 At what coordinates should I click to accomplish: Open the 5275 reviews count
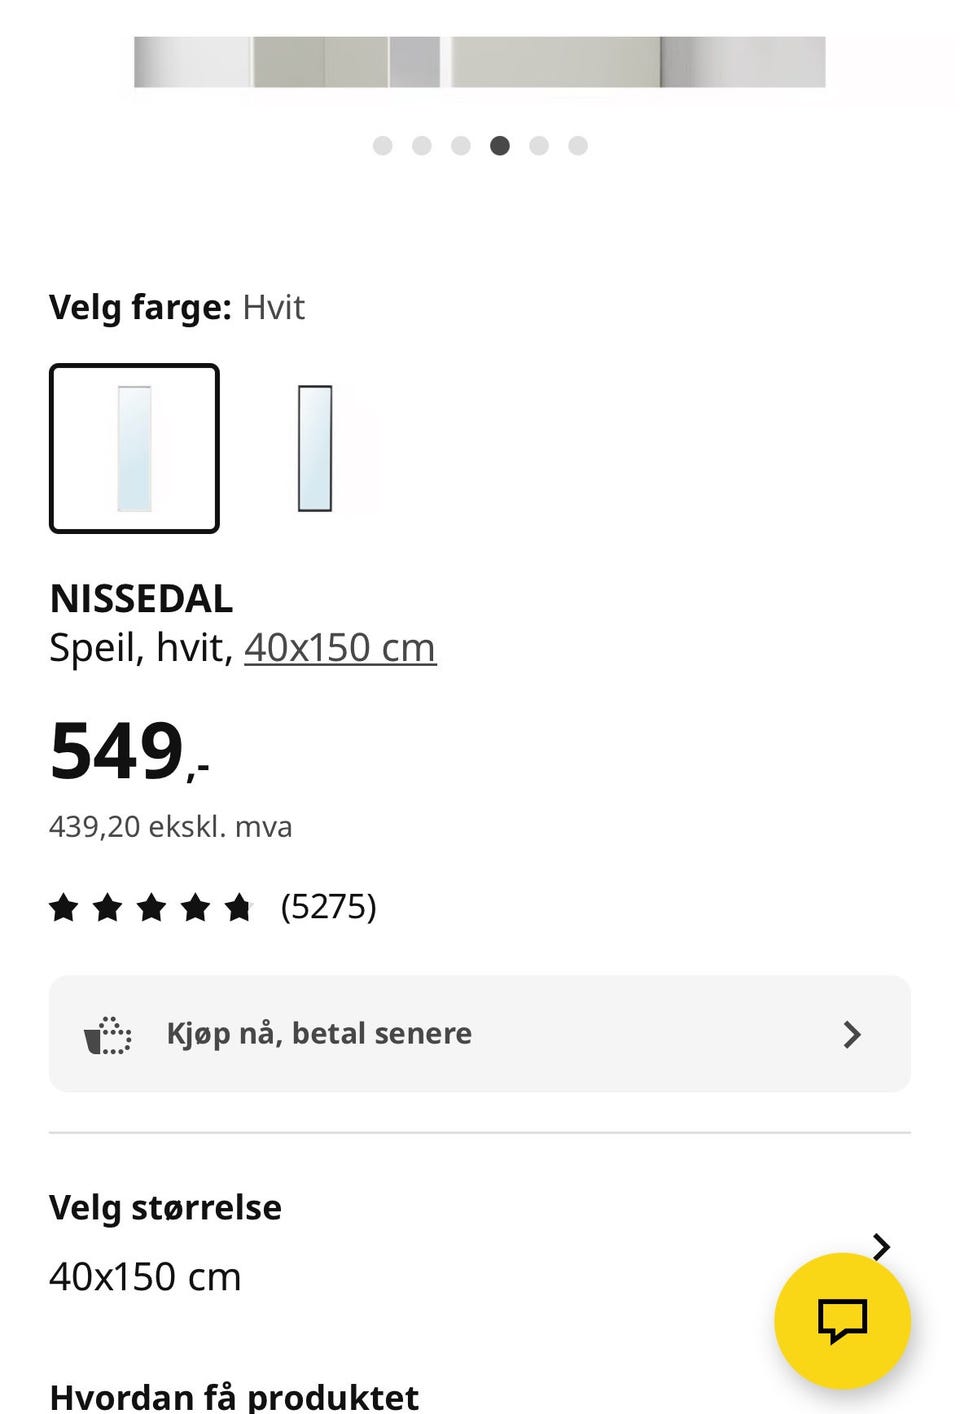point(328,907)
